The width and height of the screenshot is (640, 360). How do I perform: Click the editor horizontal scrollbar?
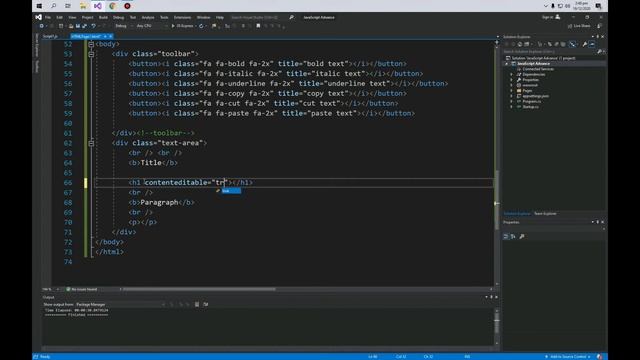pyautogui.click(x=199, y=289)
